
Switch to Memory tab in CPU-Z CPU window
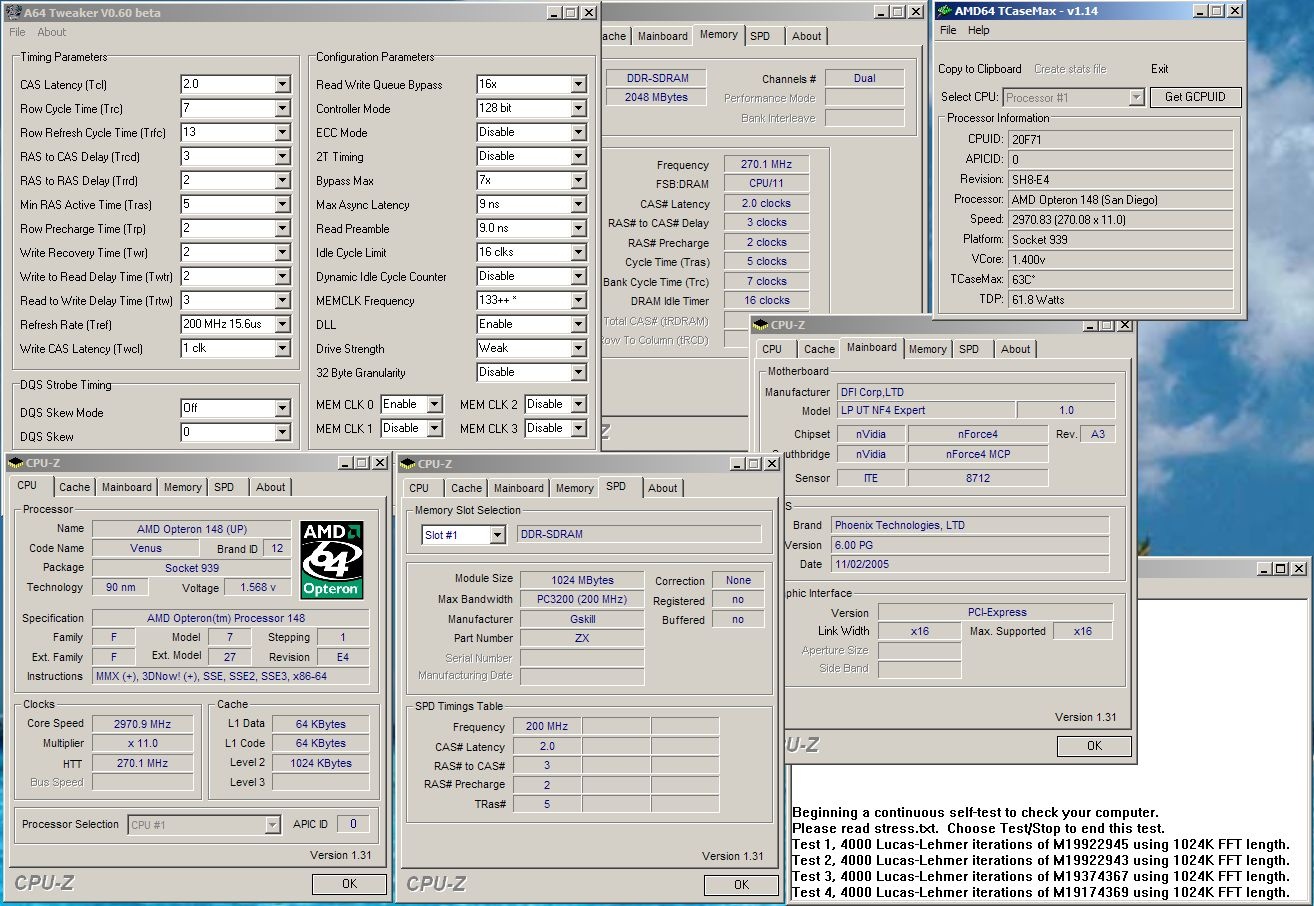(183, 487)
